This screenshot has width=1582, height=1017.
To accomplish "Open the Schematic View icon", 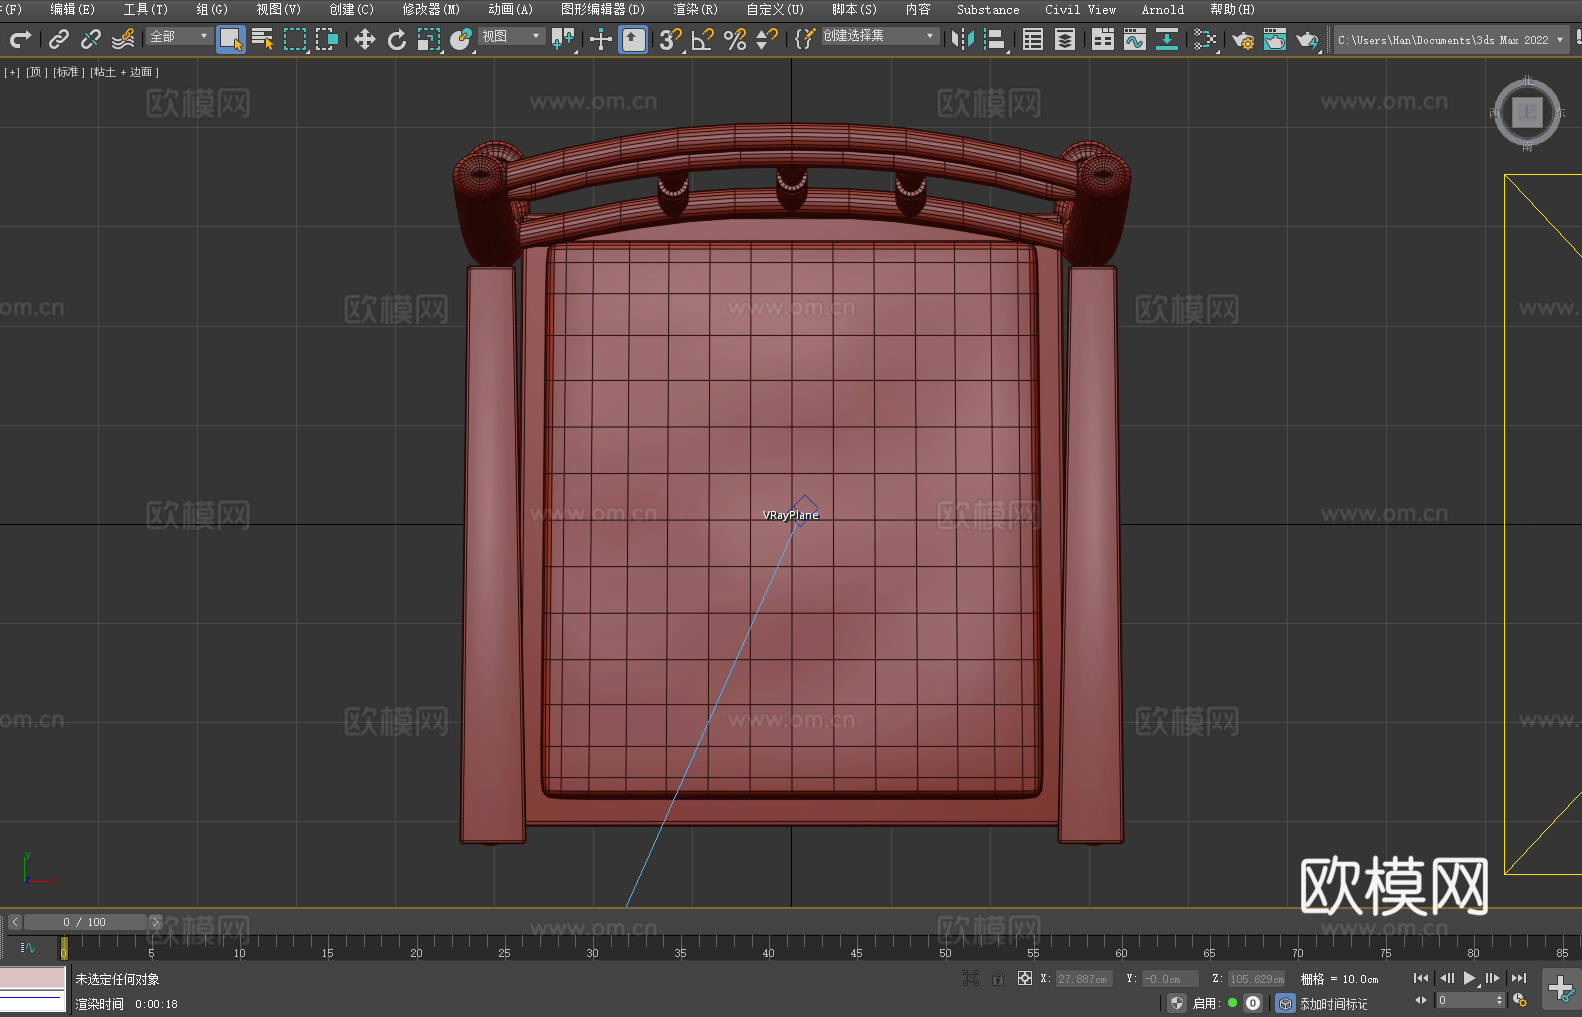I will pos(1205,39).
